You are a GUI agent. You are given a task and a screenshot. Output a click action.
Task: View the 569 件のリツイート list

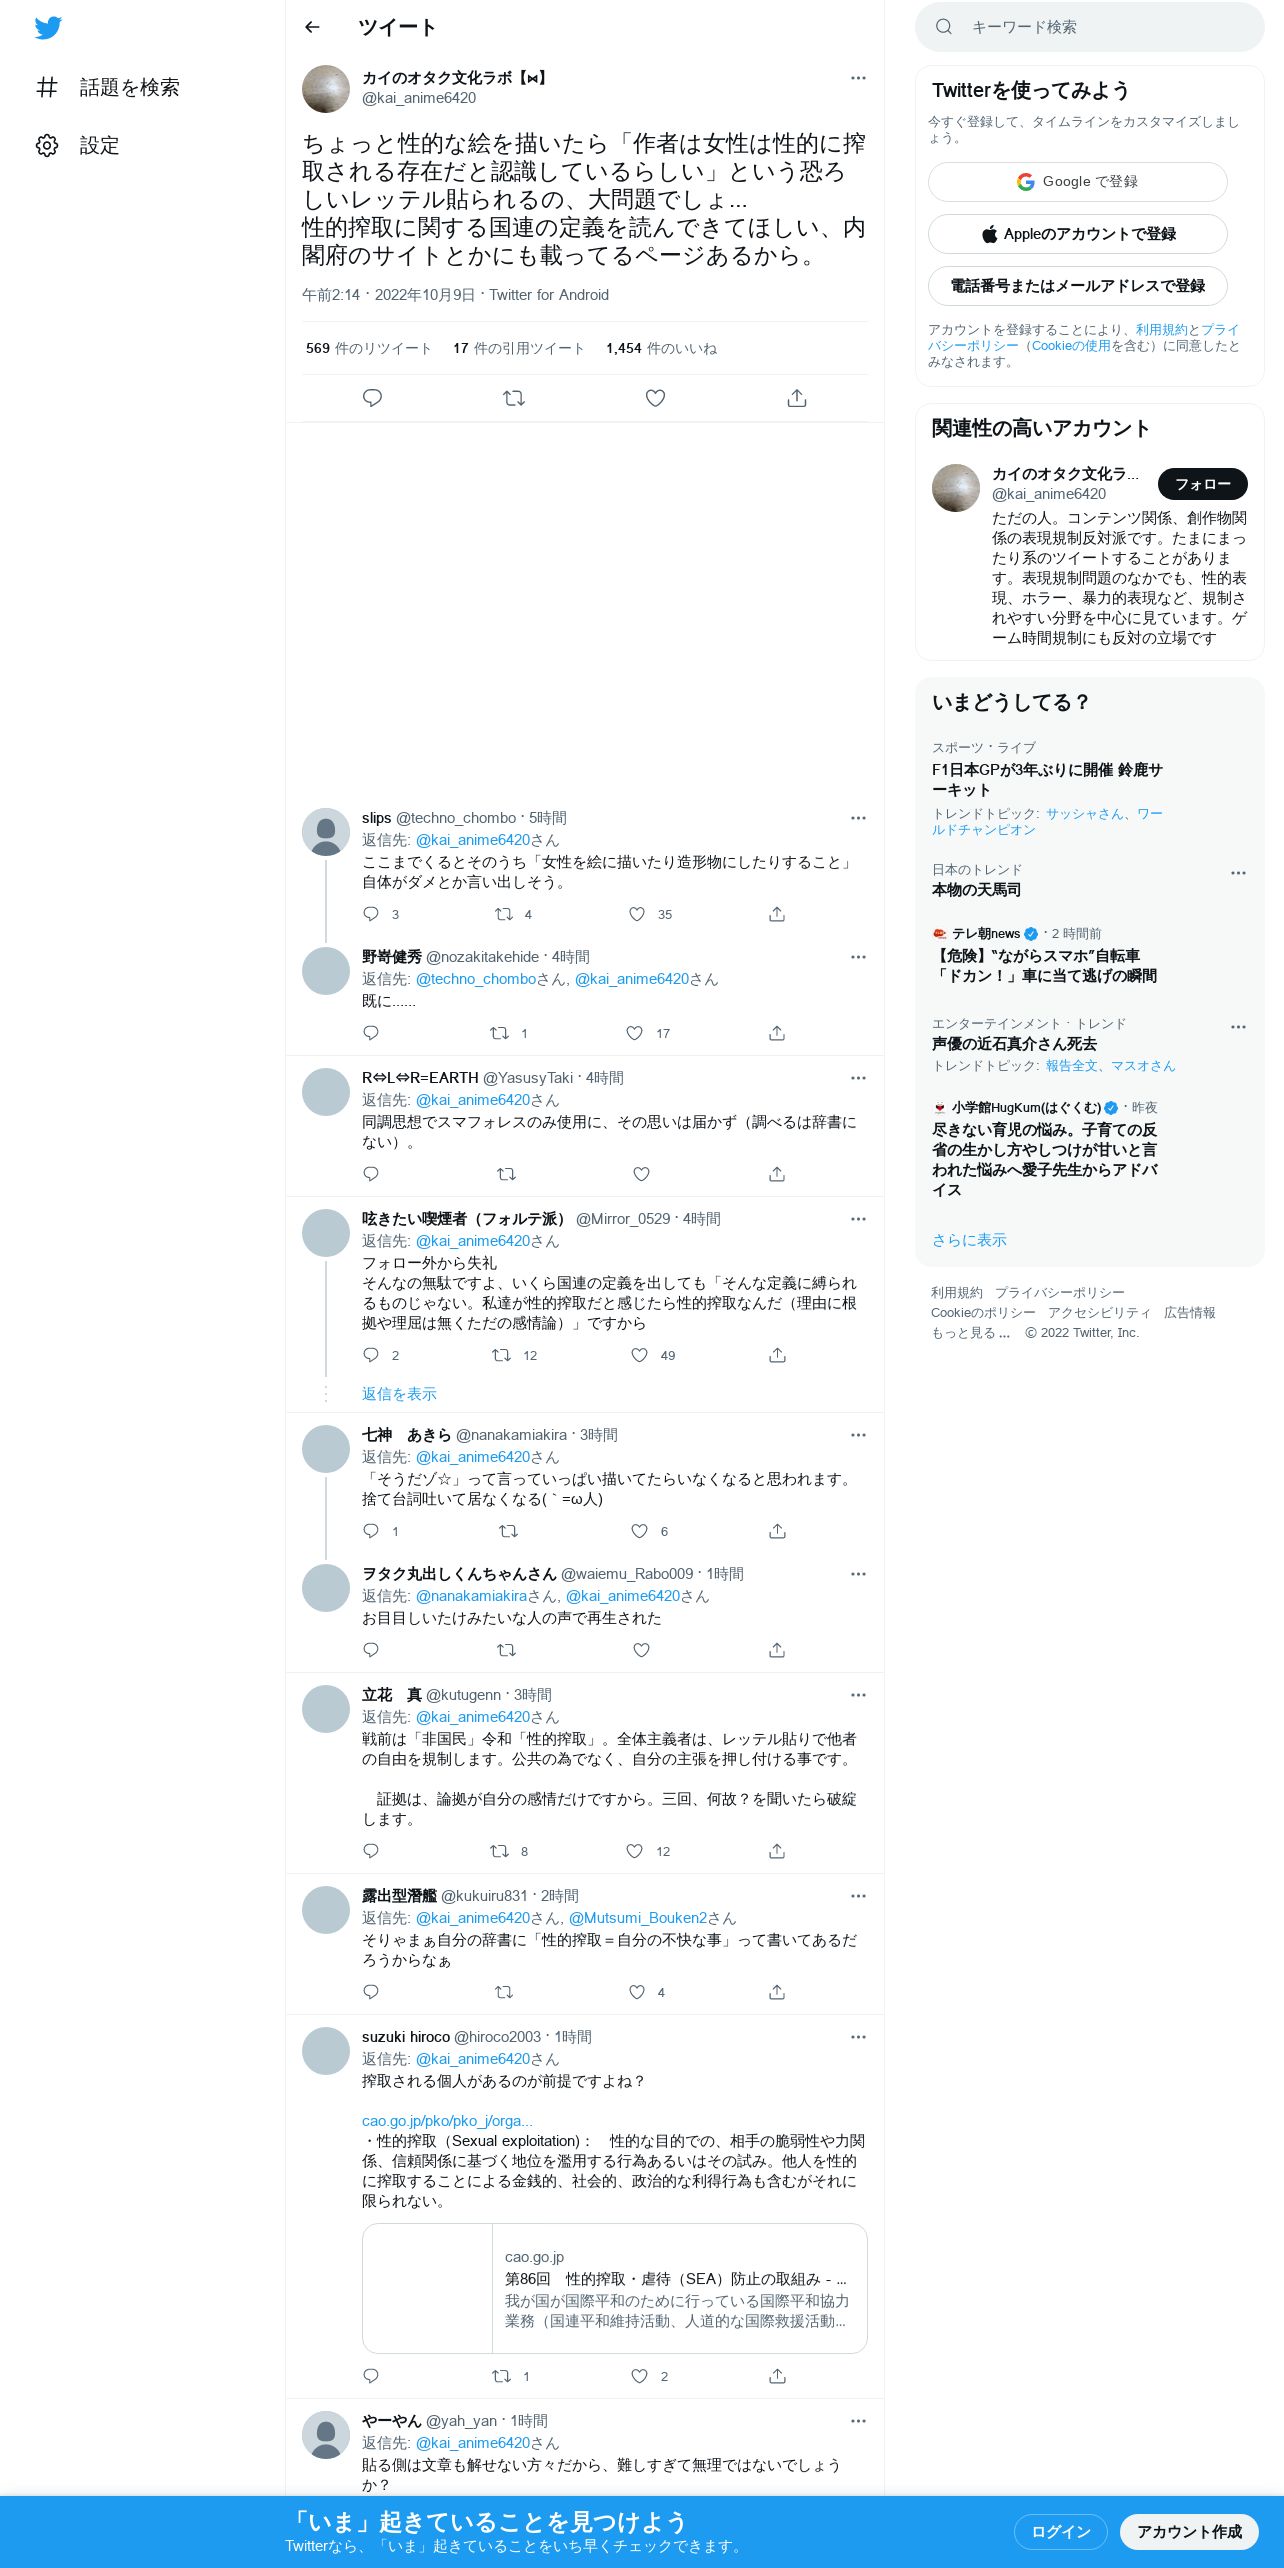coord(368,348)
